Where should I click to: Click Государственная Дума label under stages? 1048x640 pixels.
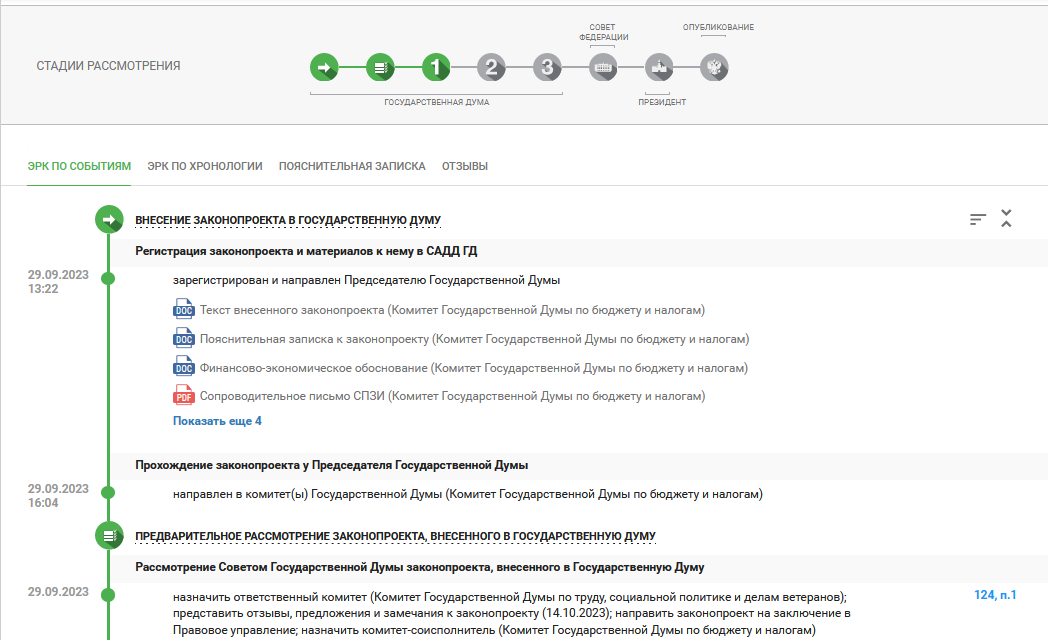pyautogui.click(x=436, y=102)
